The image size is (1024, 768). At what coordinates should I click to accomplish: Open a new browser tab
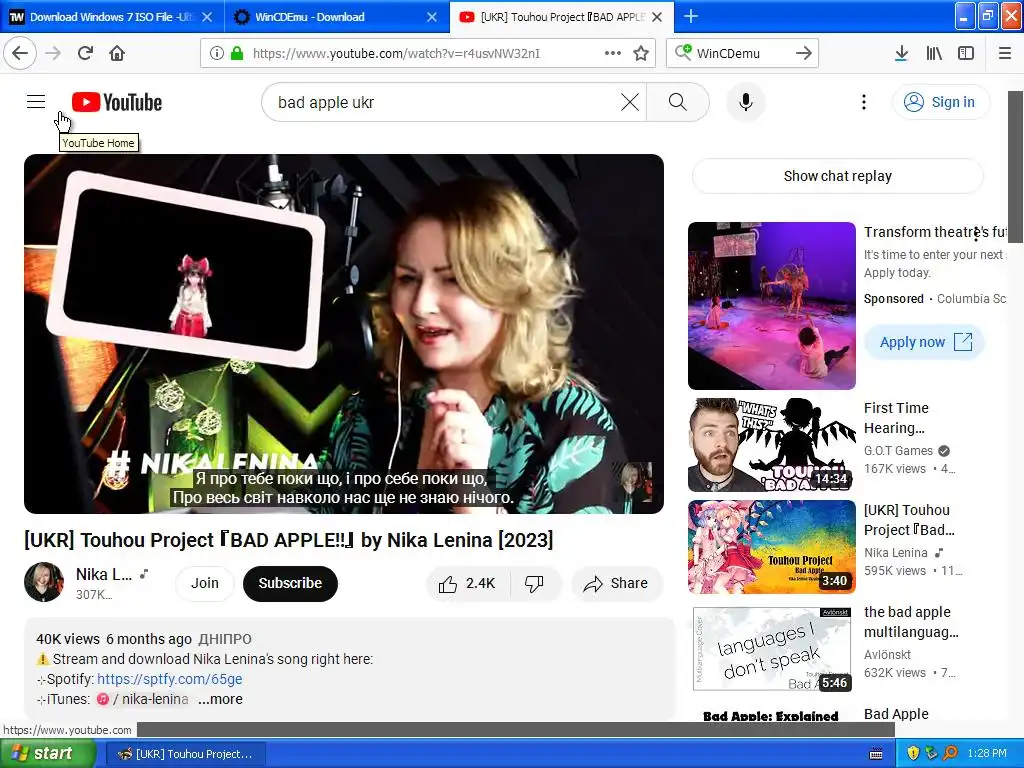tap(690, 16)
